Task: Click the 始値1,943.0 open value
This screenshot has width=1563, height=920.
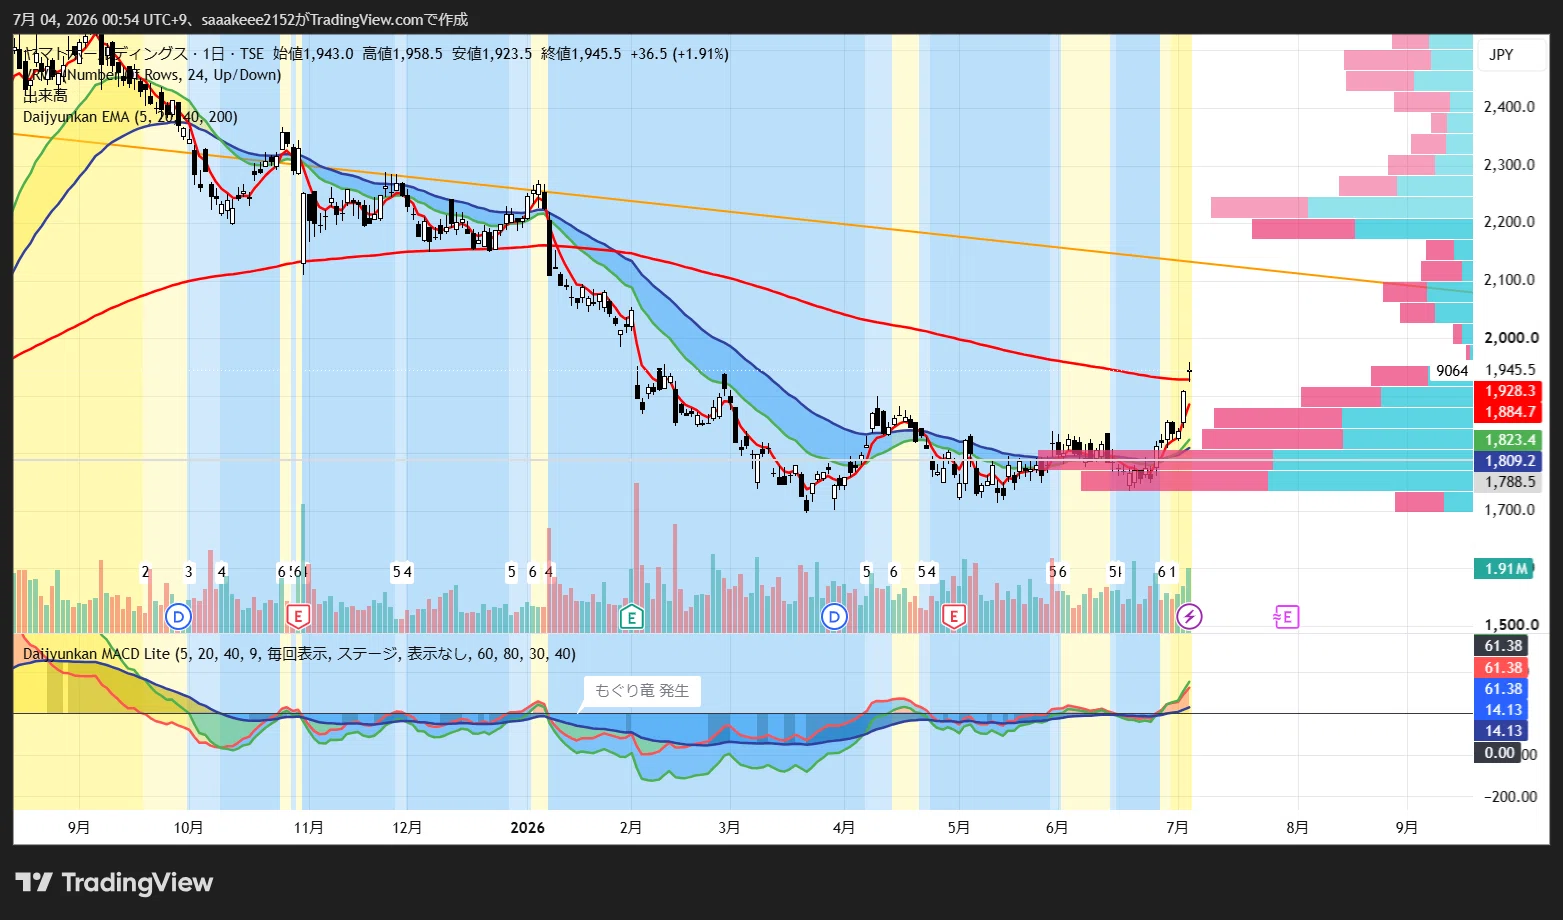Action: point(313,54)
